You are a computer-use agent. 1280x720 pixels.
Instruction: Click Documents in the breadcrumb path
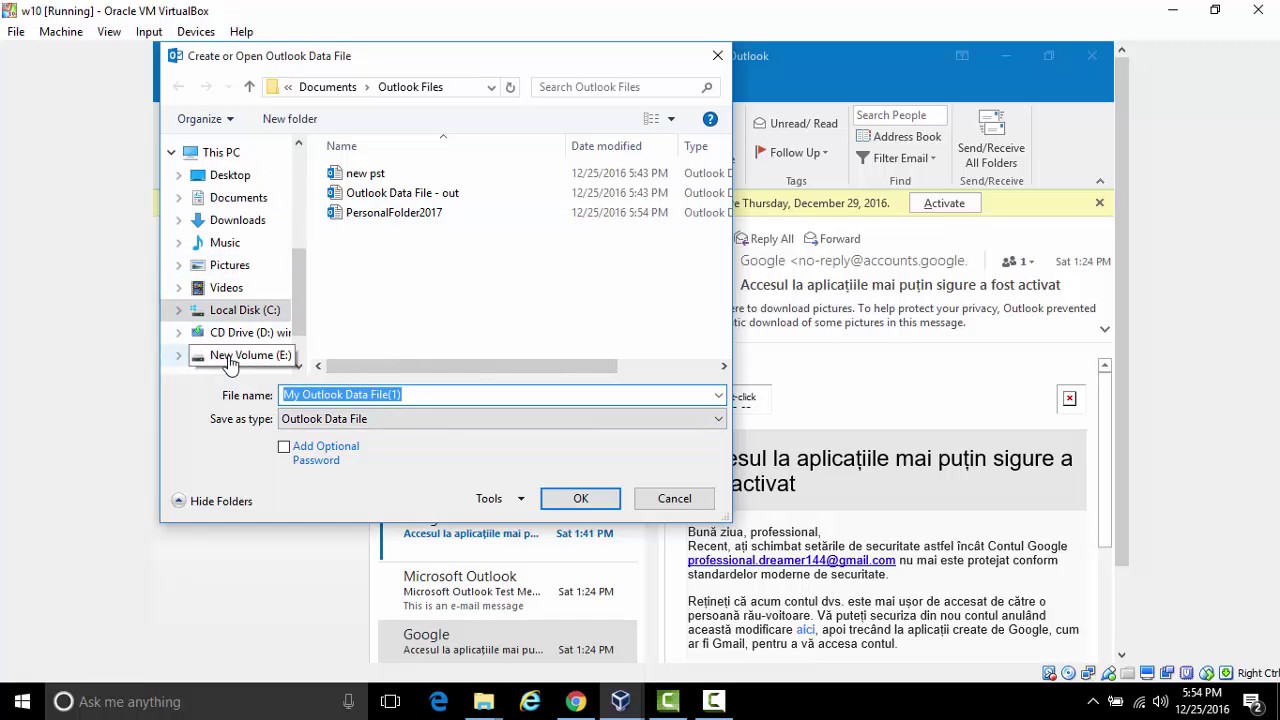tap(327, 87)
